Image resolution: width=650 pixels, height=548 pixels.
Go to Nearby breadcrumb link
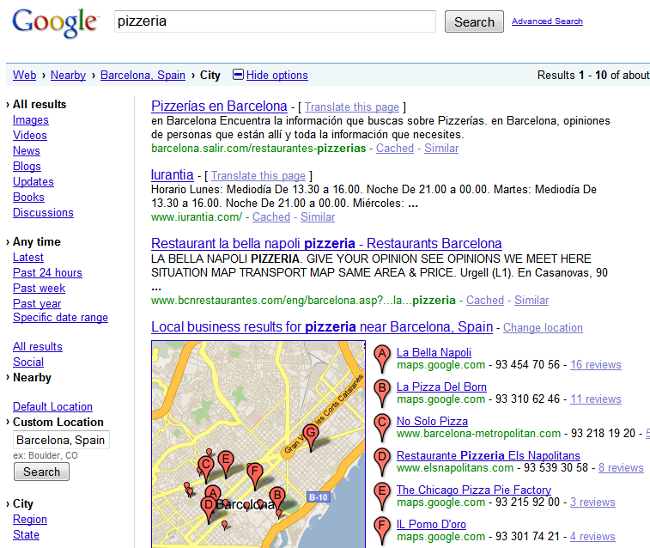point(68,75)
